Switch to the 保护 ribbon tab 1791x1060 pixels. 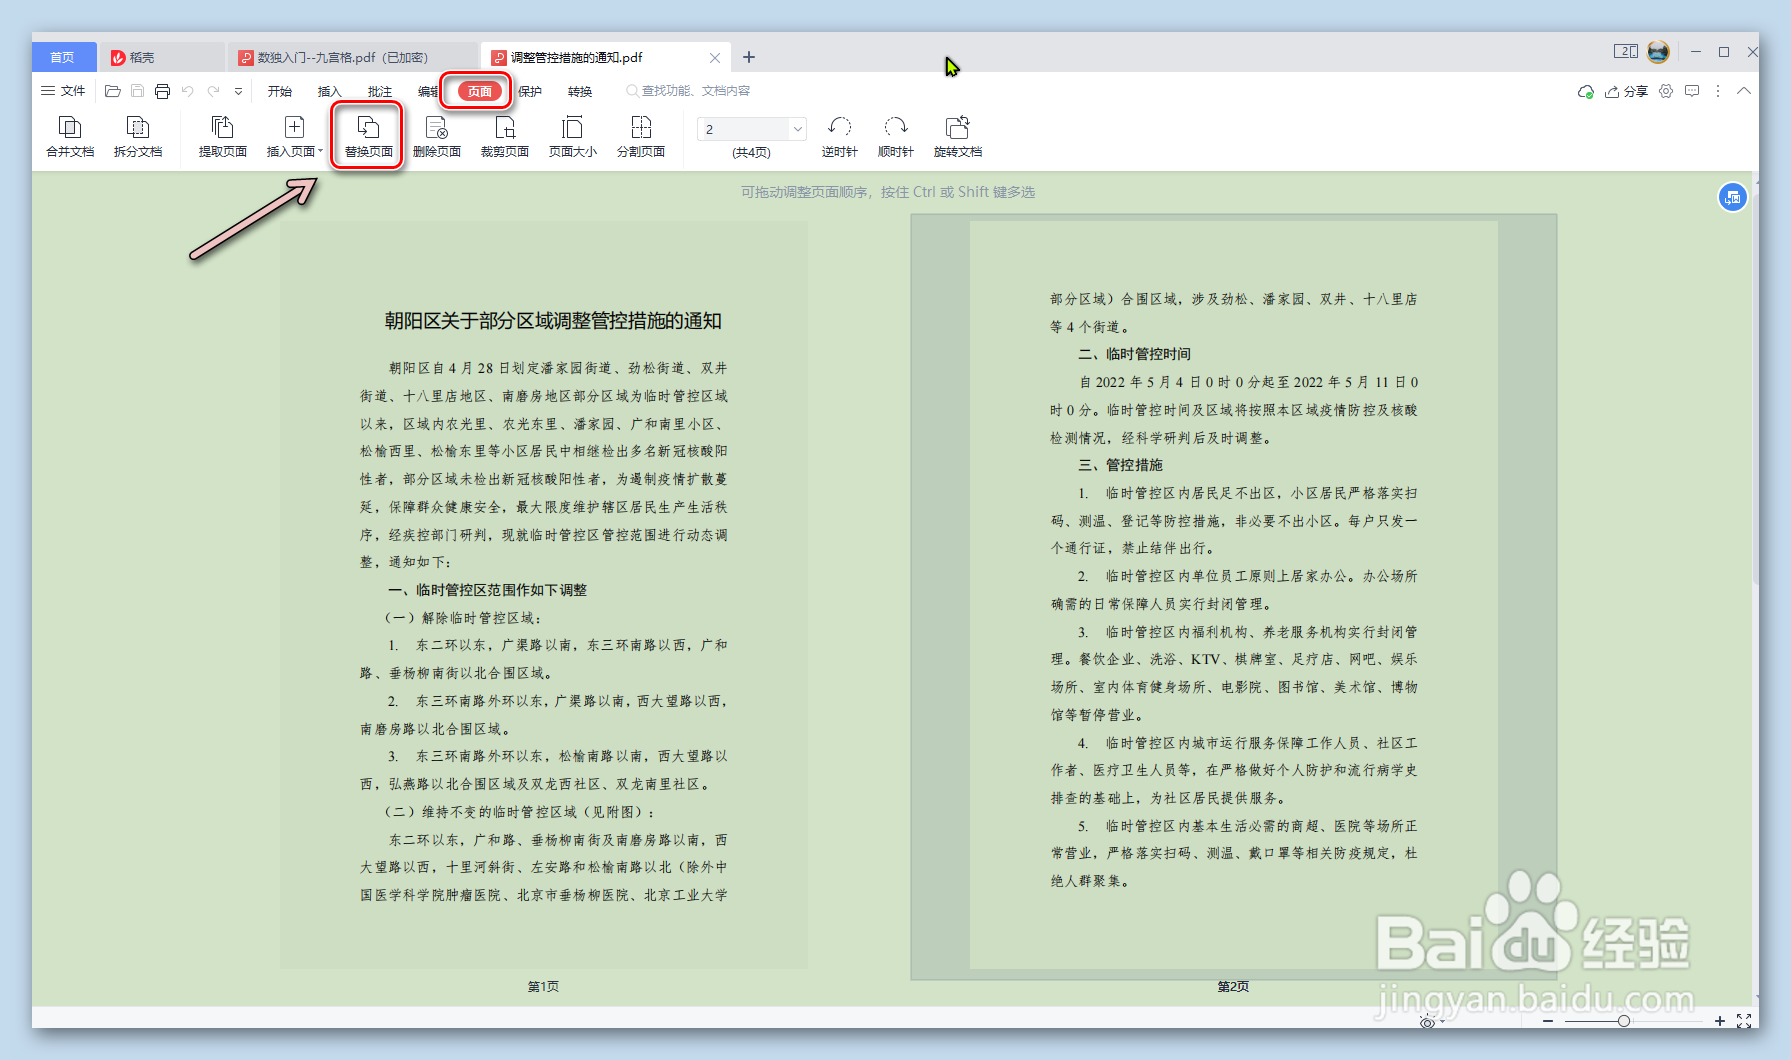tap(530, 91)
